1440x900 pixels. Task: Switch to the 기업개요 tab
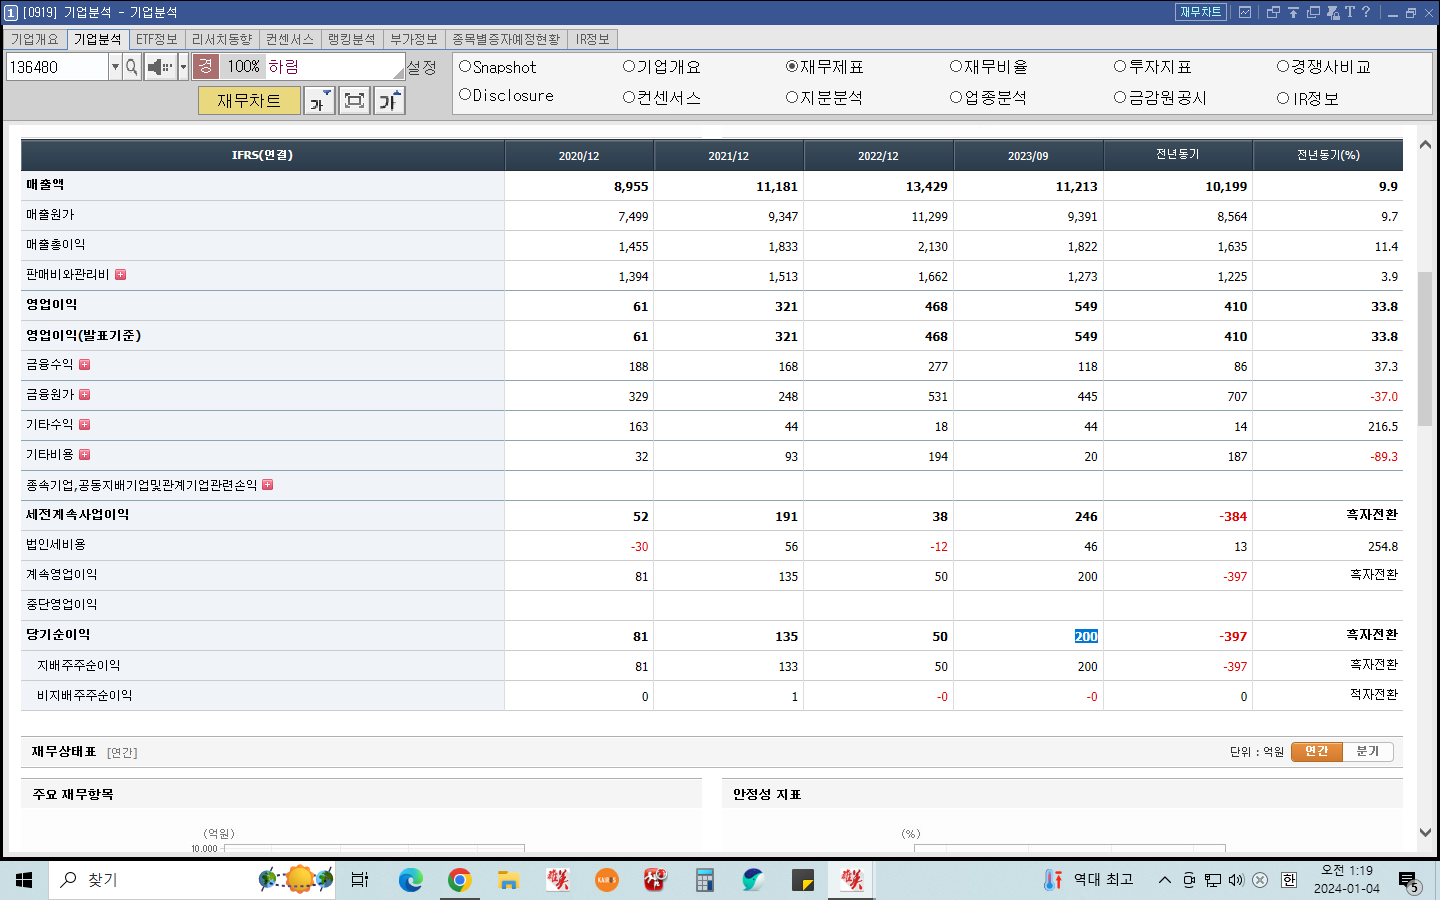coord(35,39)
